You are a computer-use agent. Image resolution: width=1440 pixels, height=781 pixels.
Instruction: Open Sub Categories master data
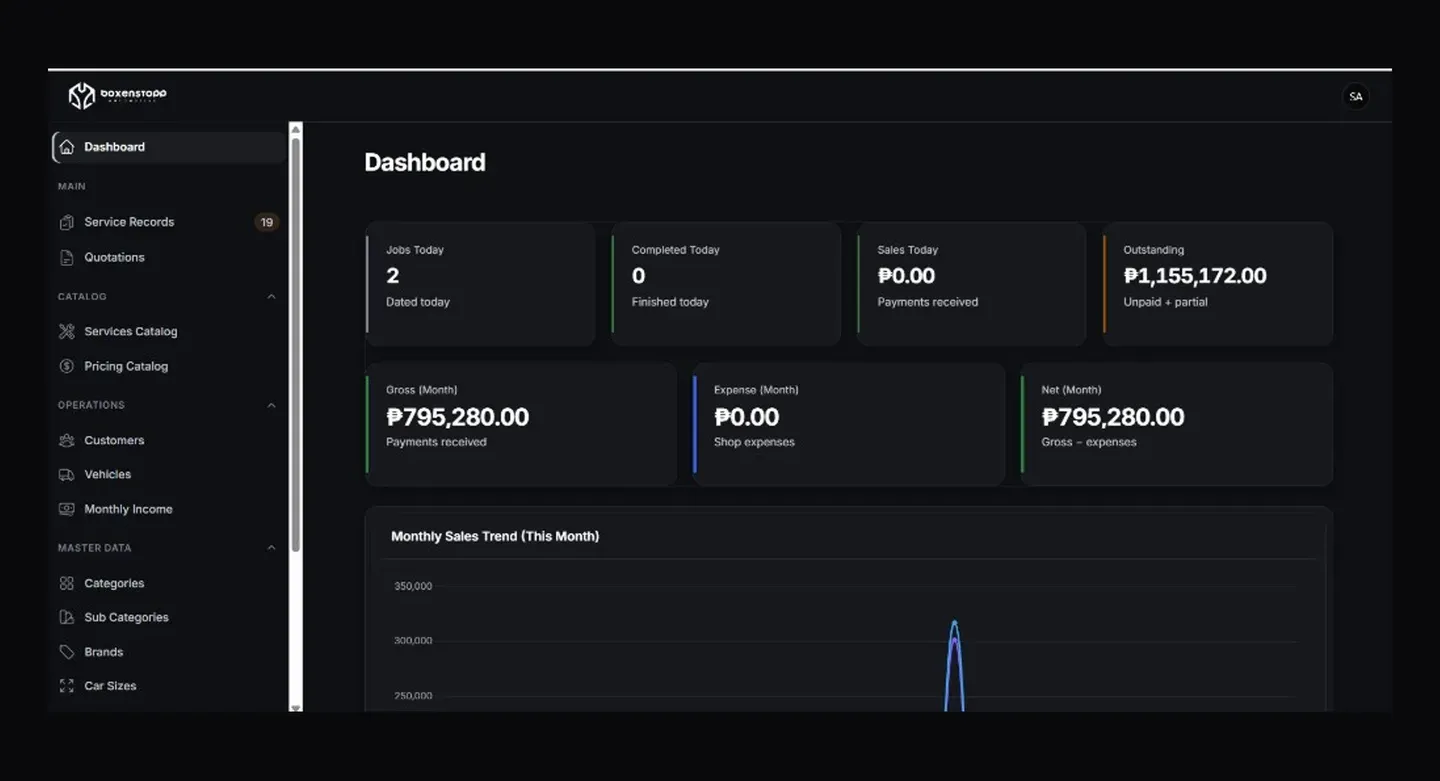pyautogui.click(x=169, y=617)
